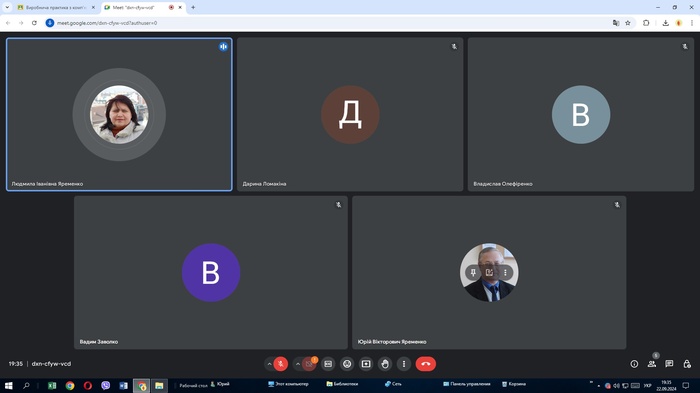Screen dimensions: 700x393
Task: Open host controls lock icon
Action: point(687,364)
